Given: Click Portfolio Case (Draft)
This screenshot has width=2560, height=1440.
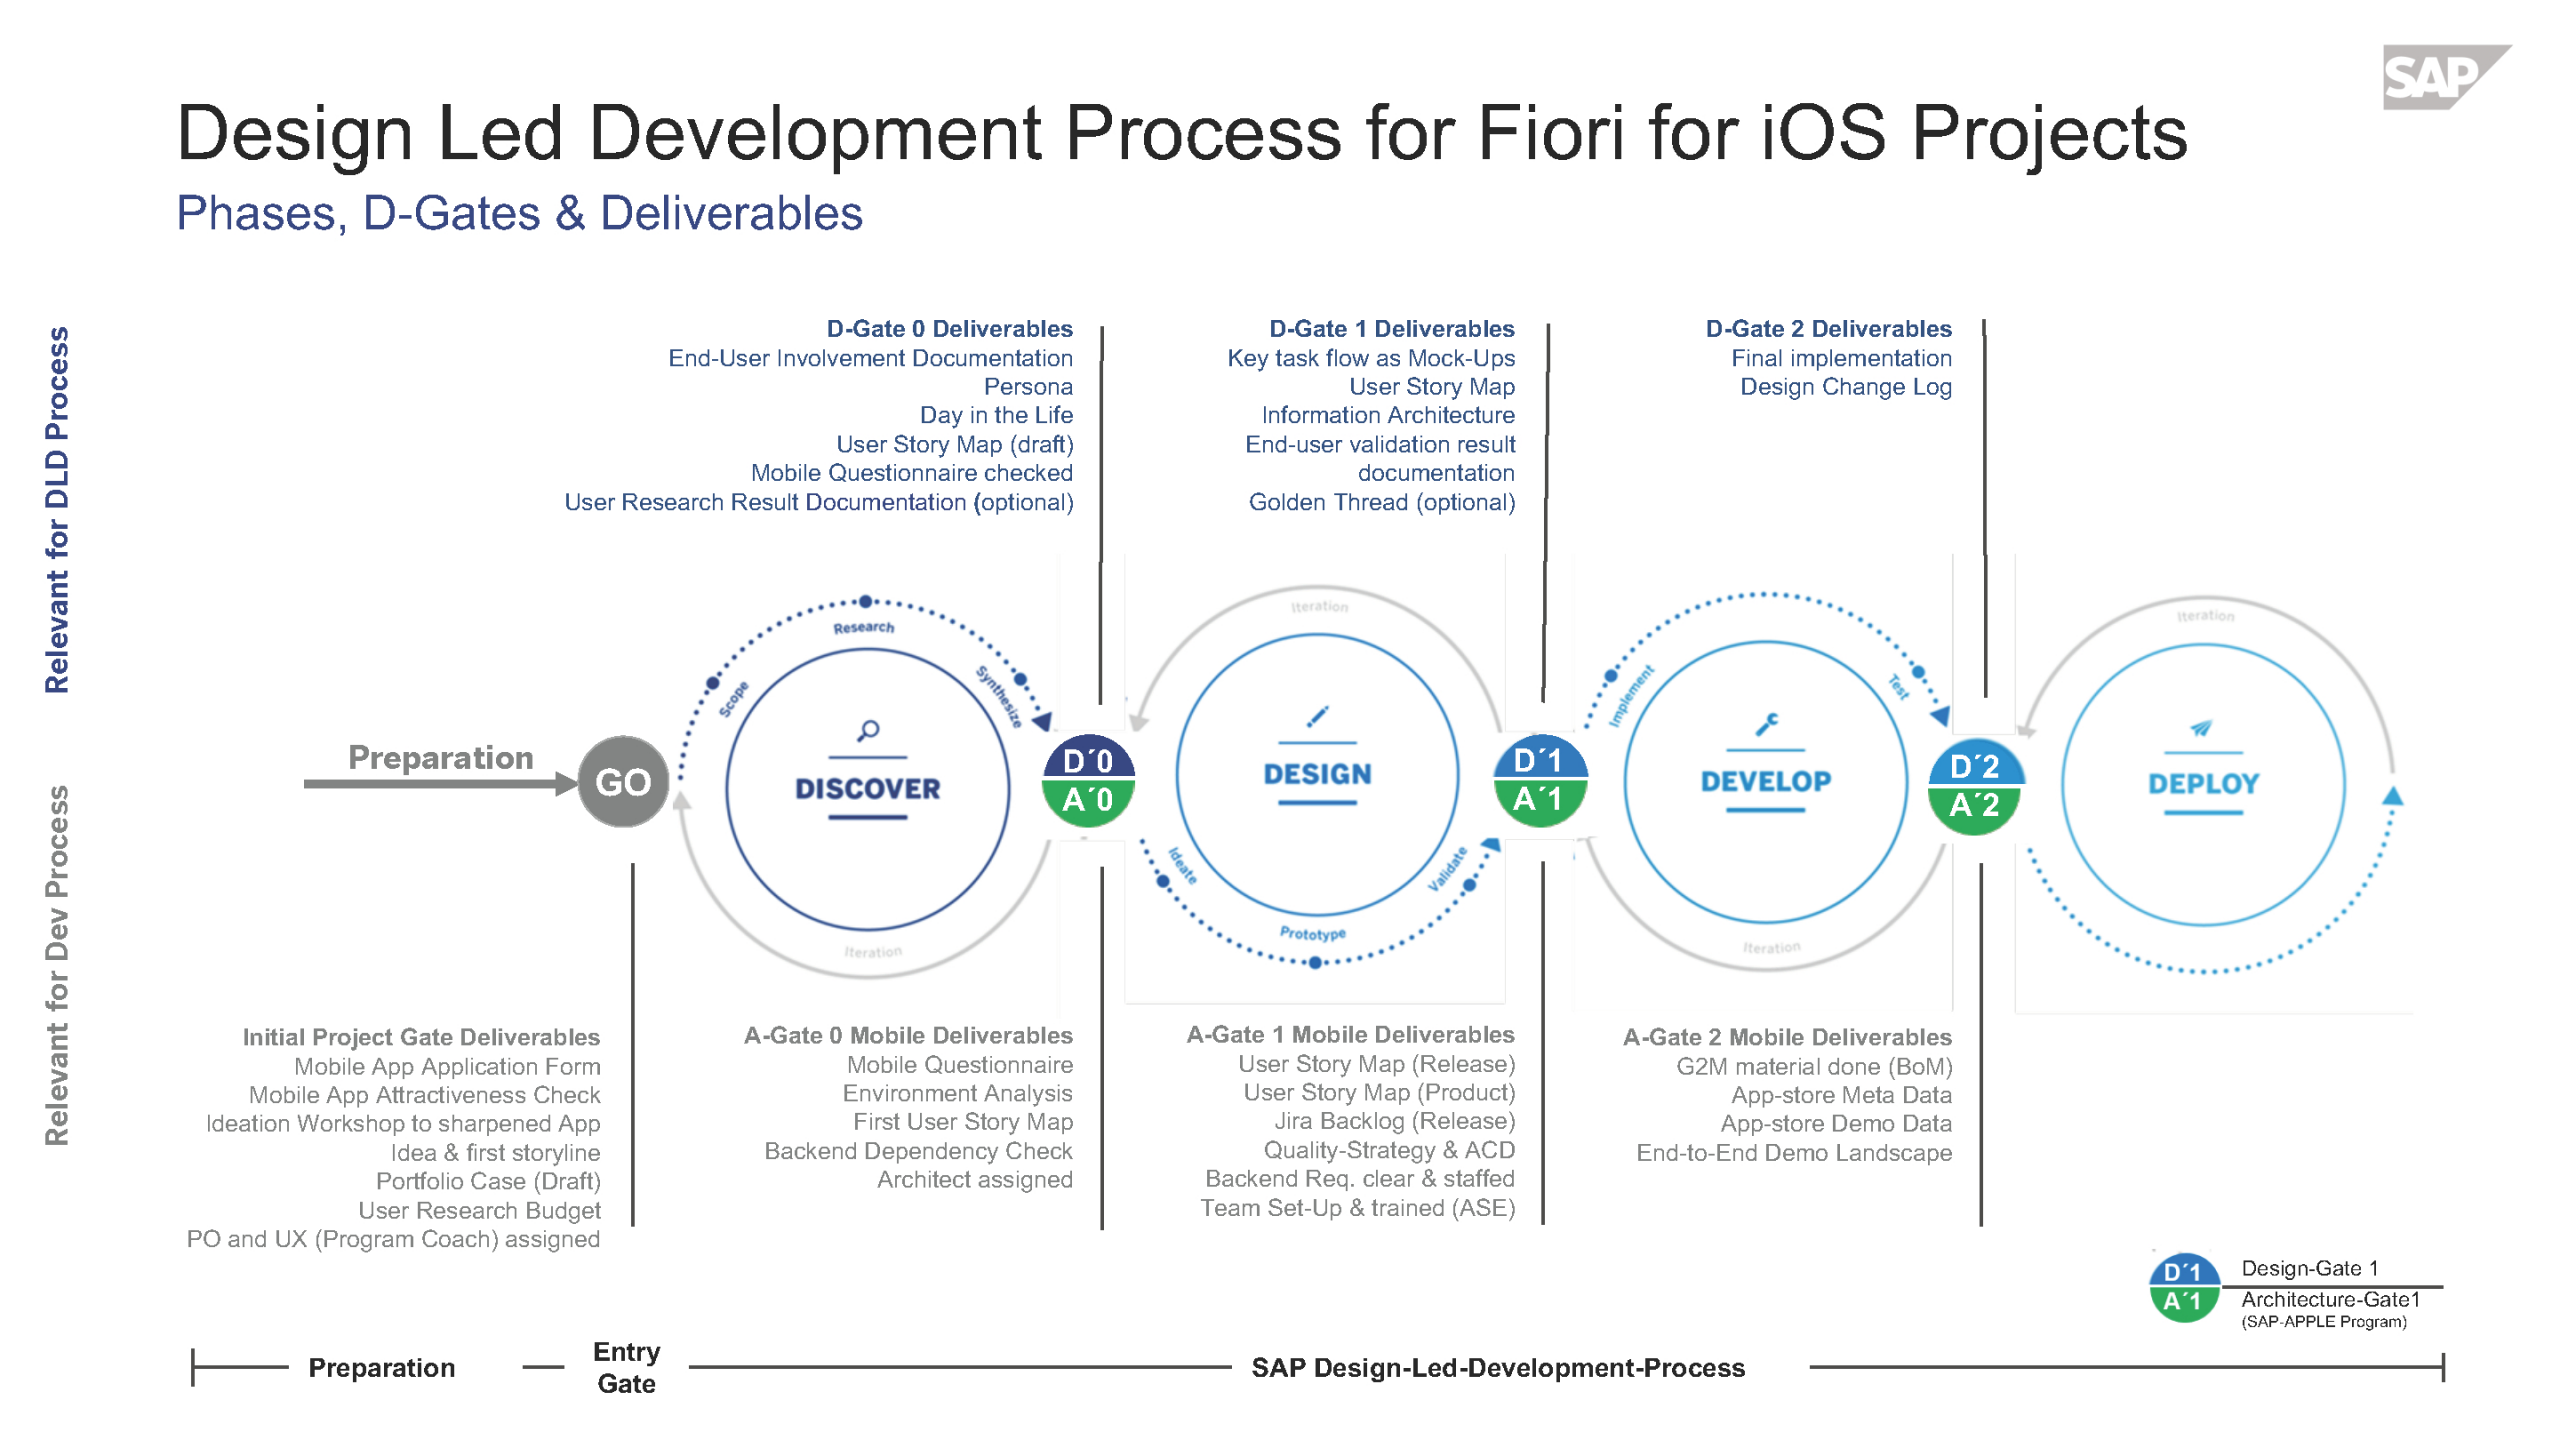Looking at the screenshot, I should pos(488,1181).
